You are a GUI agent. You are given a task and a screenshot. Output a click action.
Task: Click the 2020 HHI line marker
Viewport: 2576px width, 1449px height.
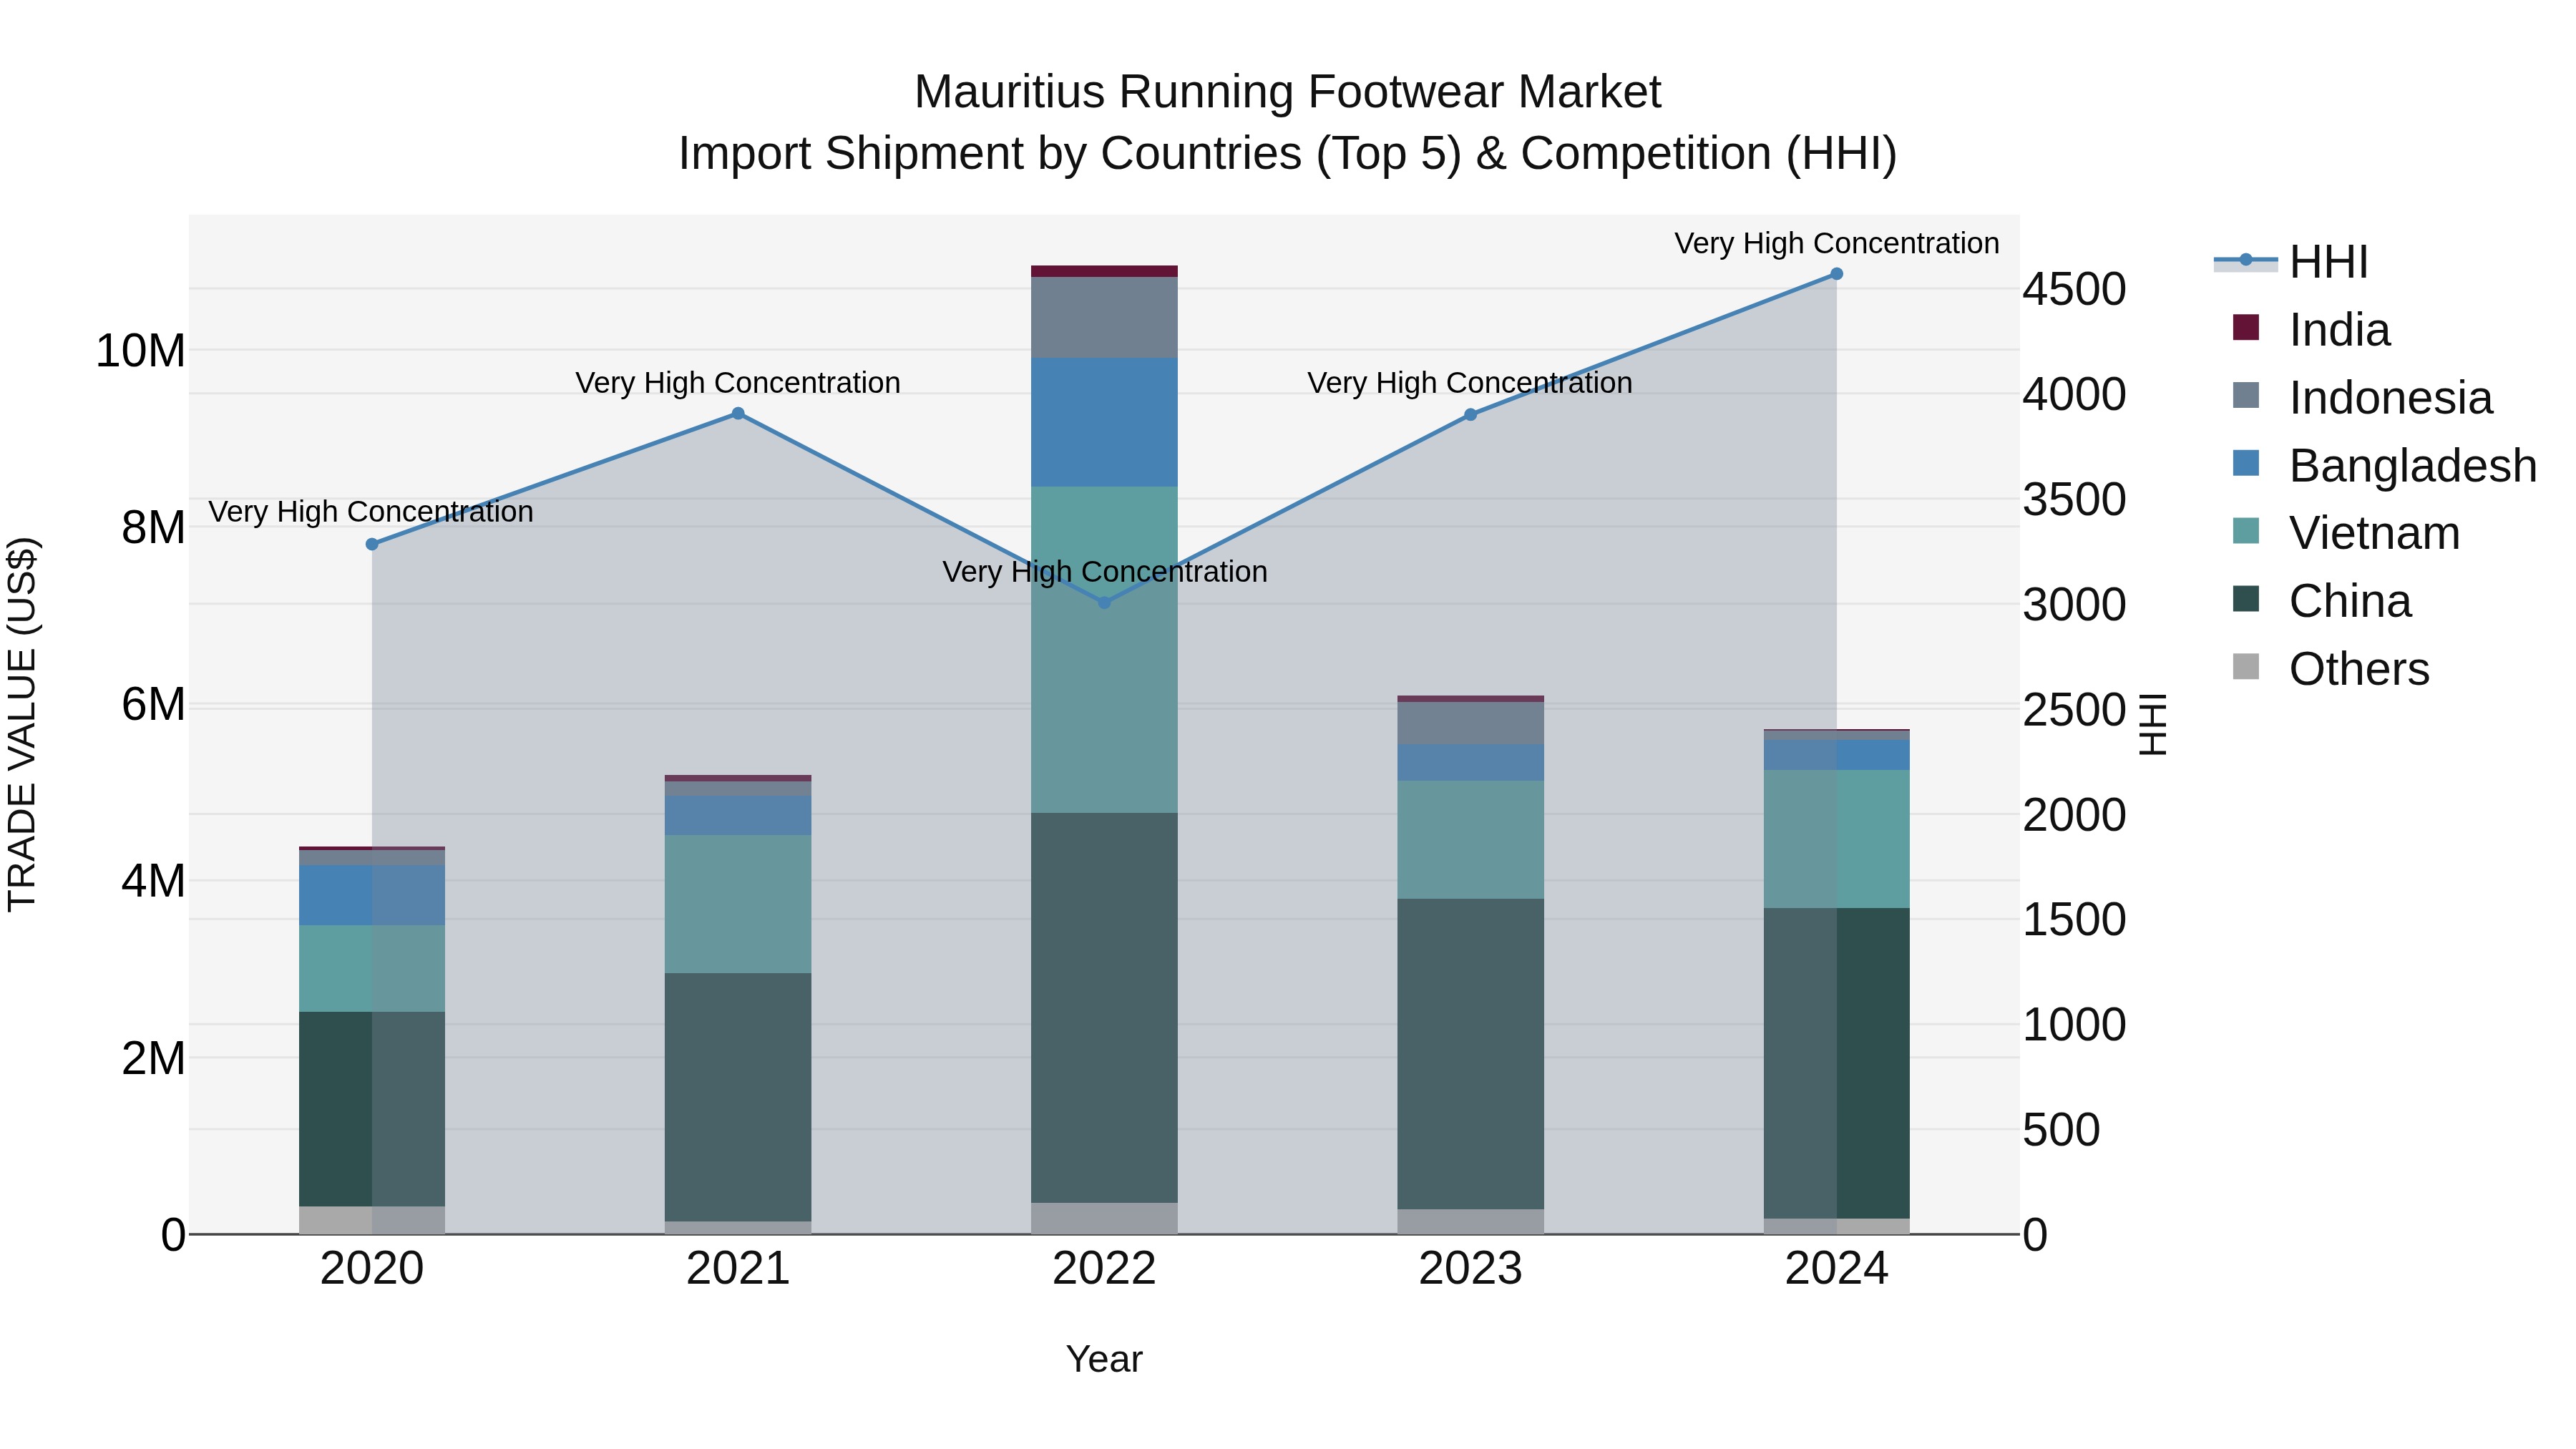point(372,544)
